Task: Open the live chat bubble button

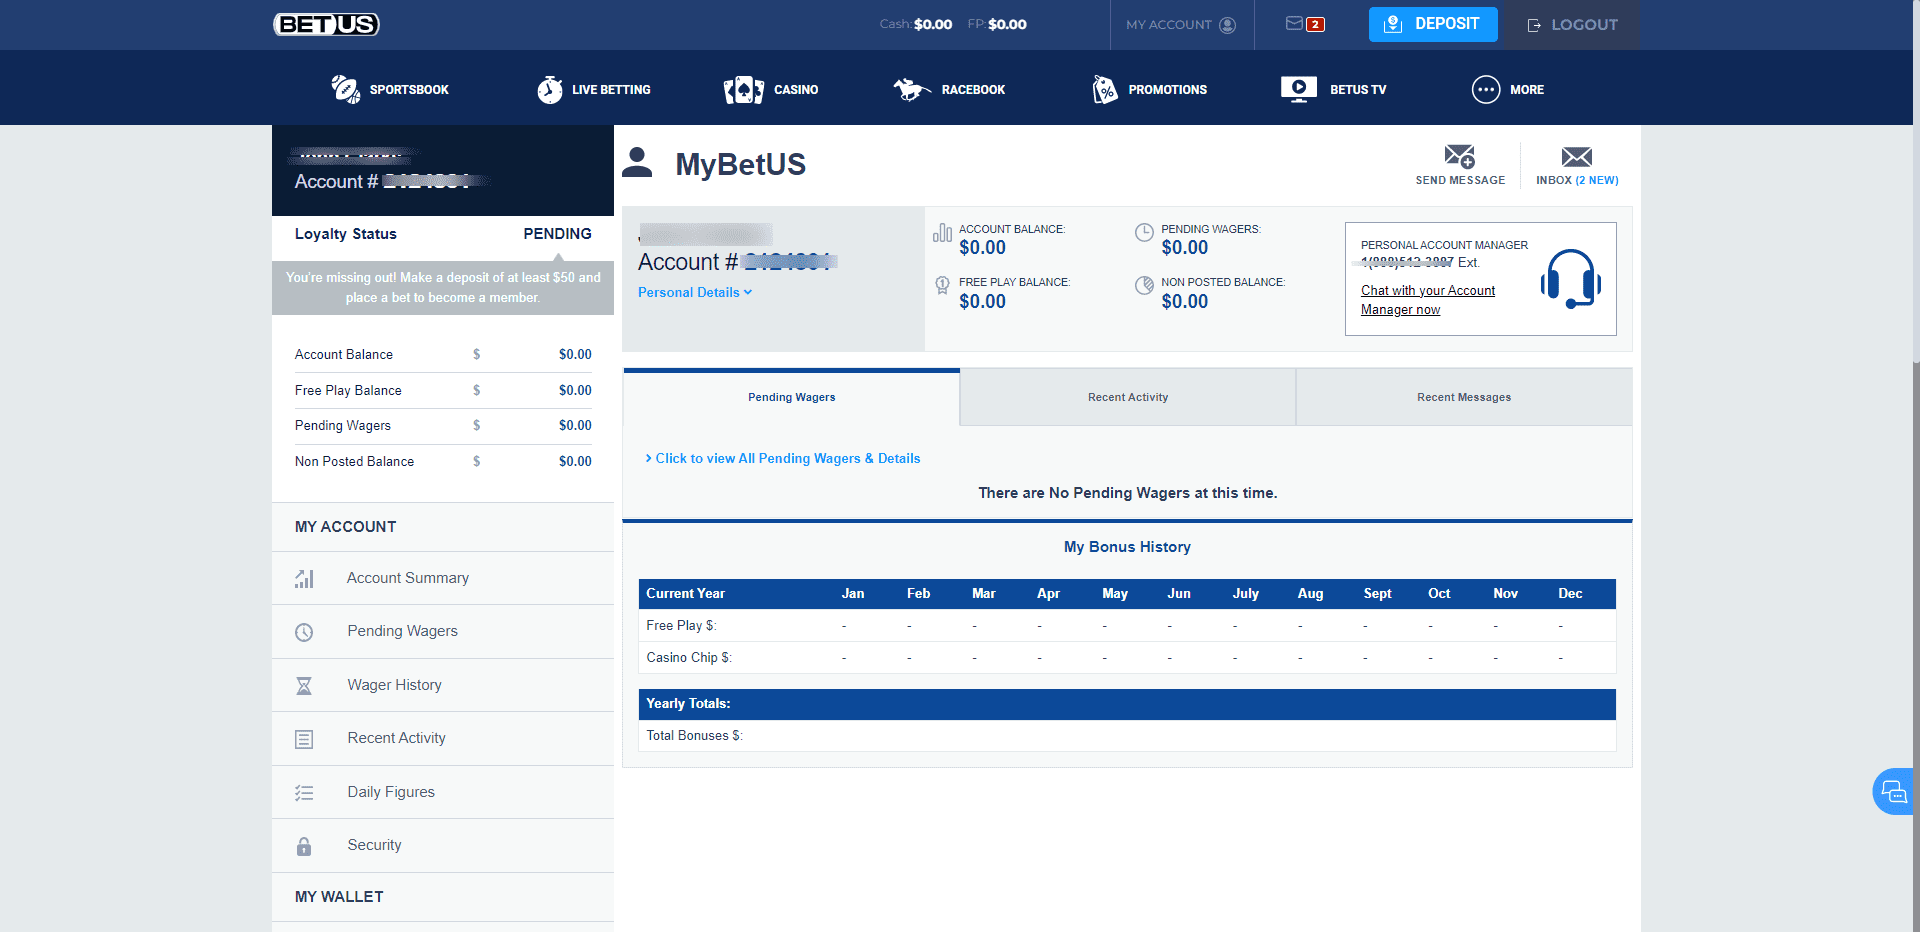Action: (1894, 792)
